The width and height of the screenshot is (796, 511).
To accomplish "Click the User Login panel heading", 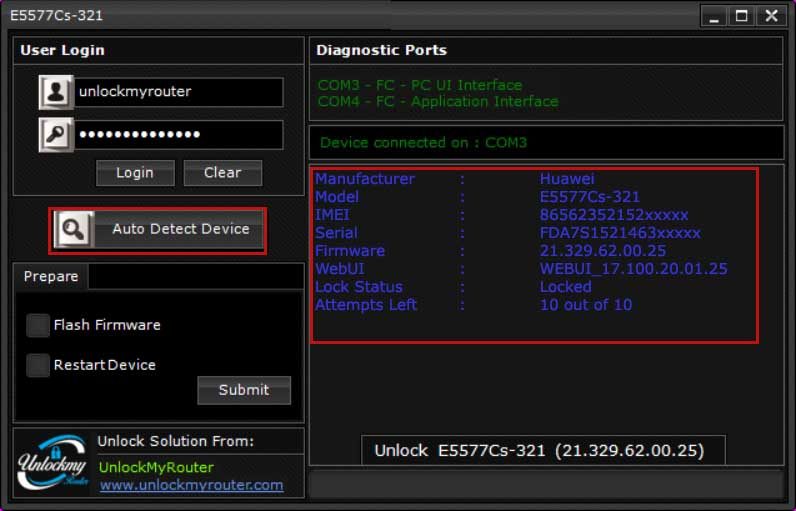I will (x=62, y=50).
